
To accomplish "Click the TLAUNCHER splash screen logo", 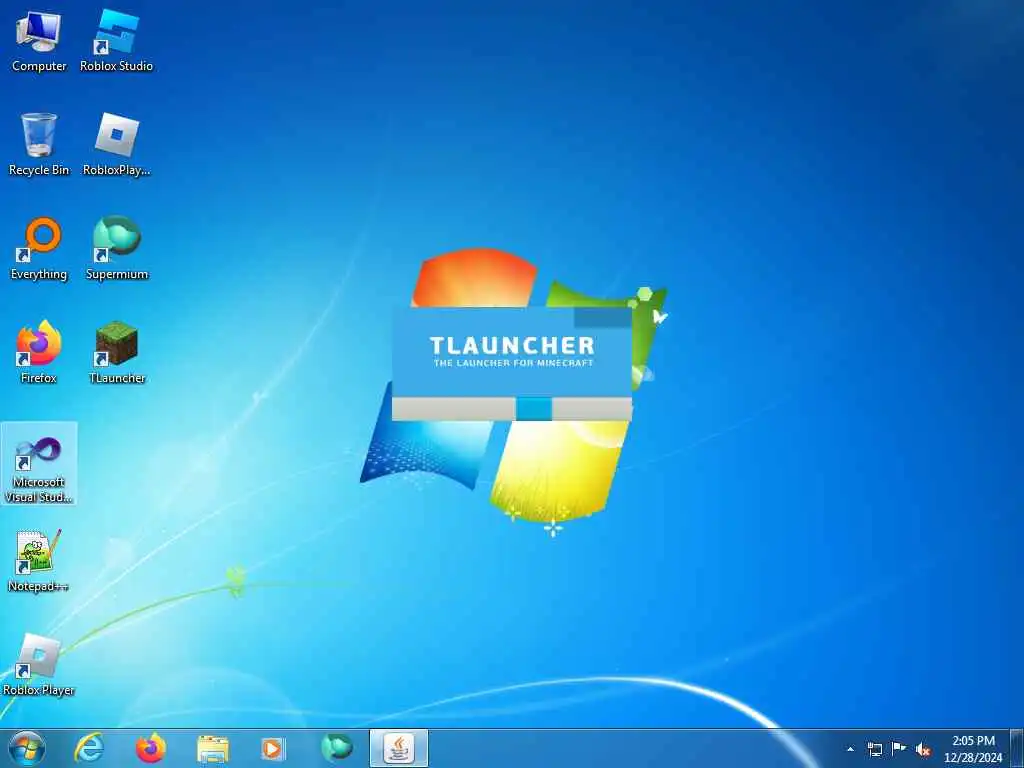I will [x=513, y=351].
